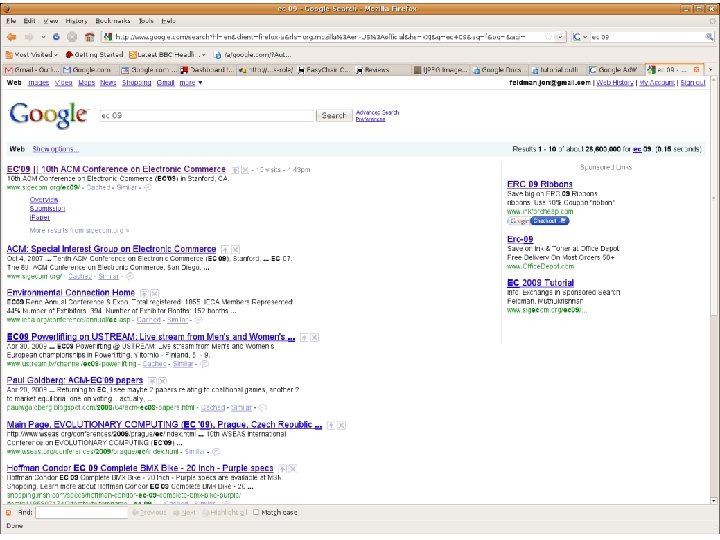Open the Advanced Search link
The image size is (720, 540).
coord(377,112)
